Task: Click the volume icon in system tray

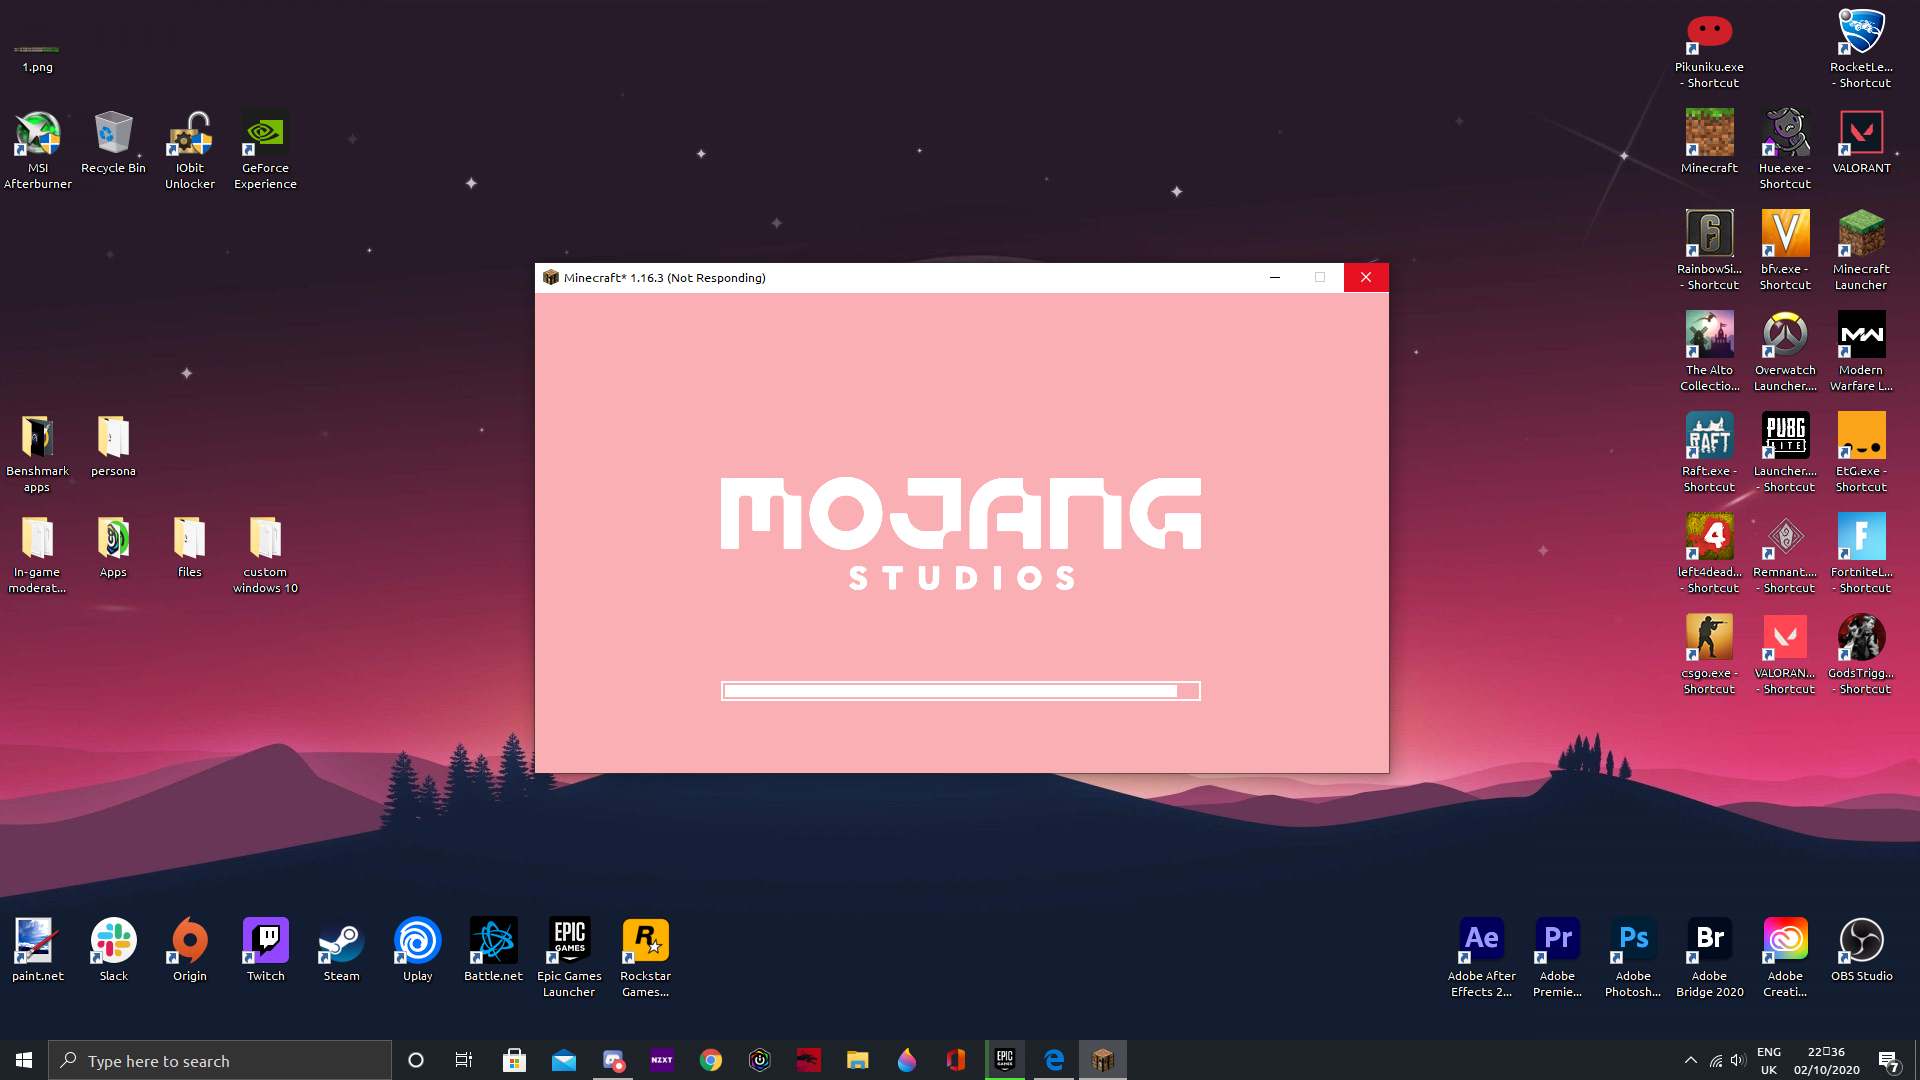Action: click(x=1738, y=1060)
